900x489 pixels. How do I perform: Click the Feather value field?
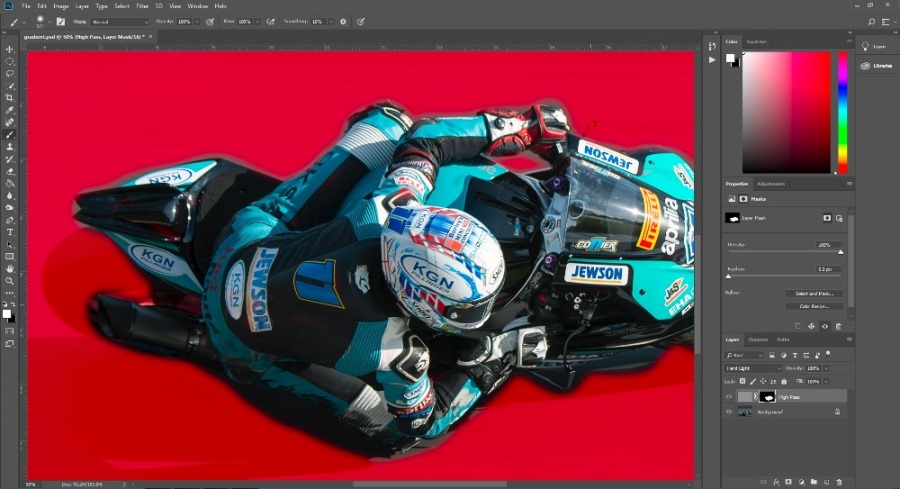click(827, 269)
